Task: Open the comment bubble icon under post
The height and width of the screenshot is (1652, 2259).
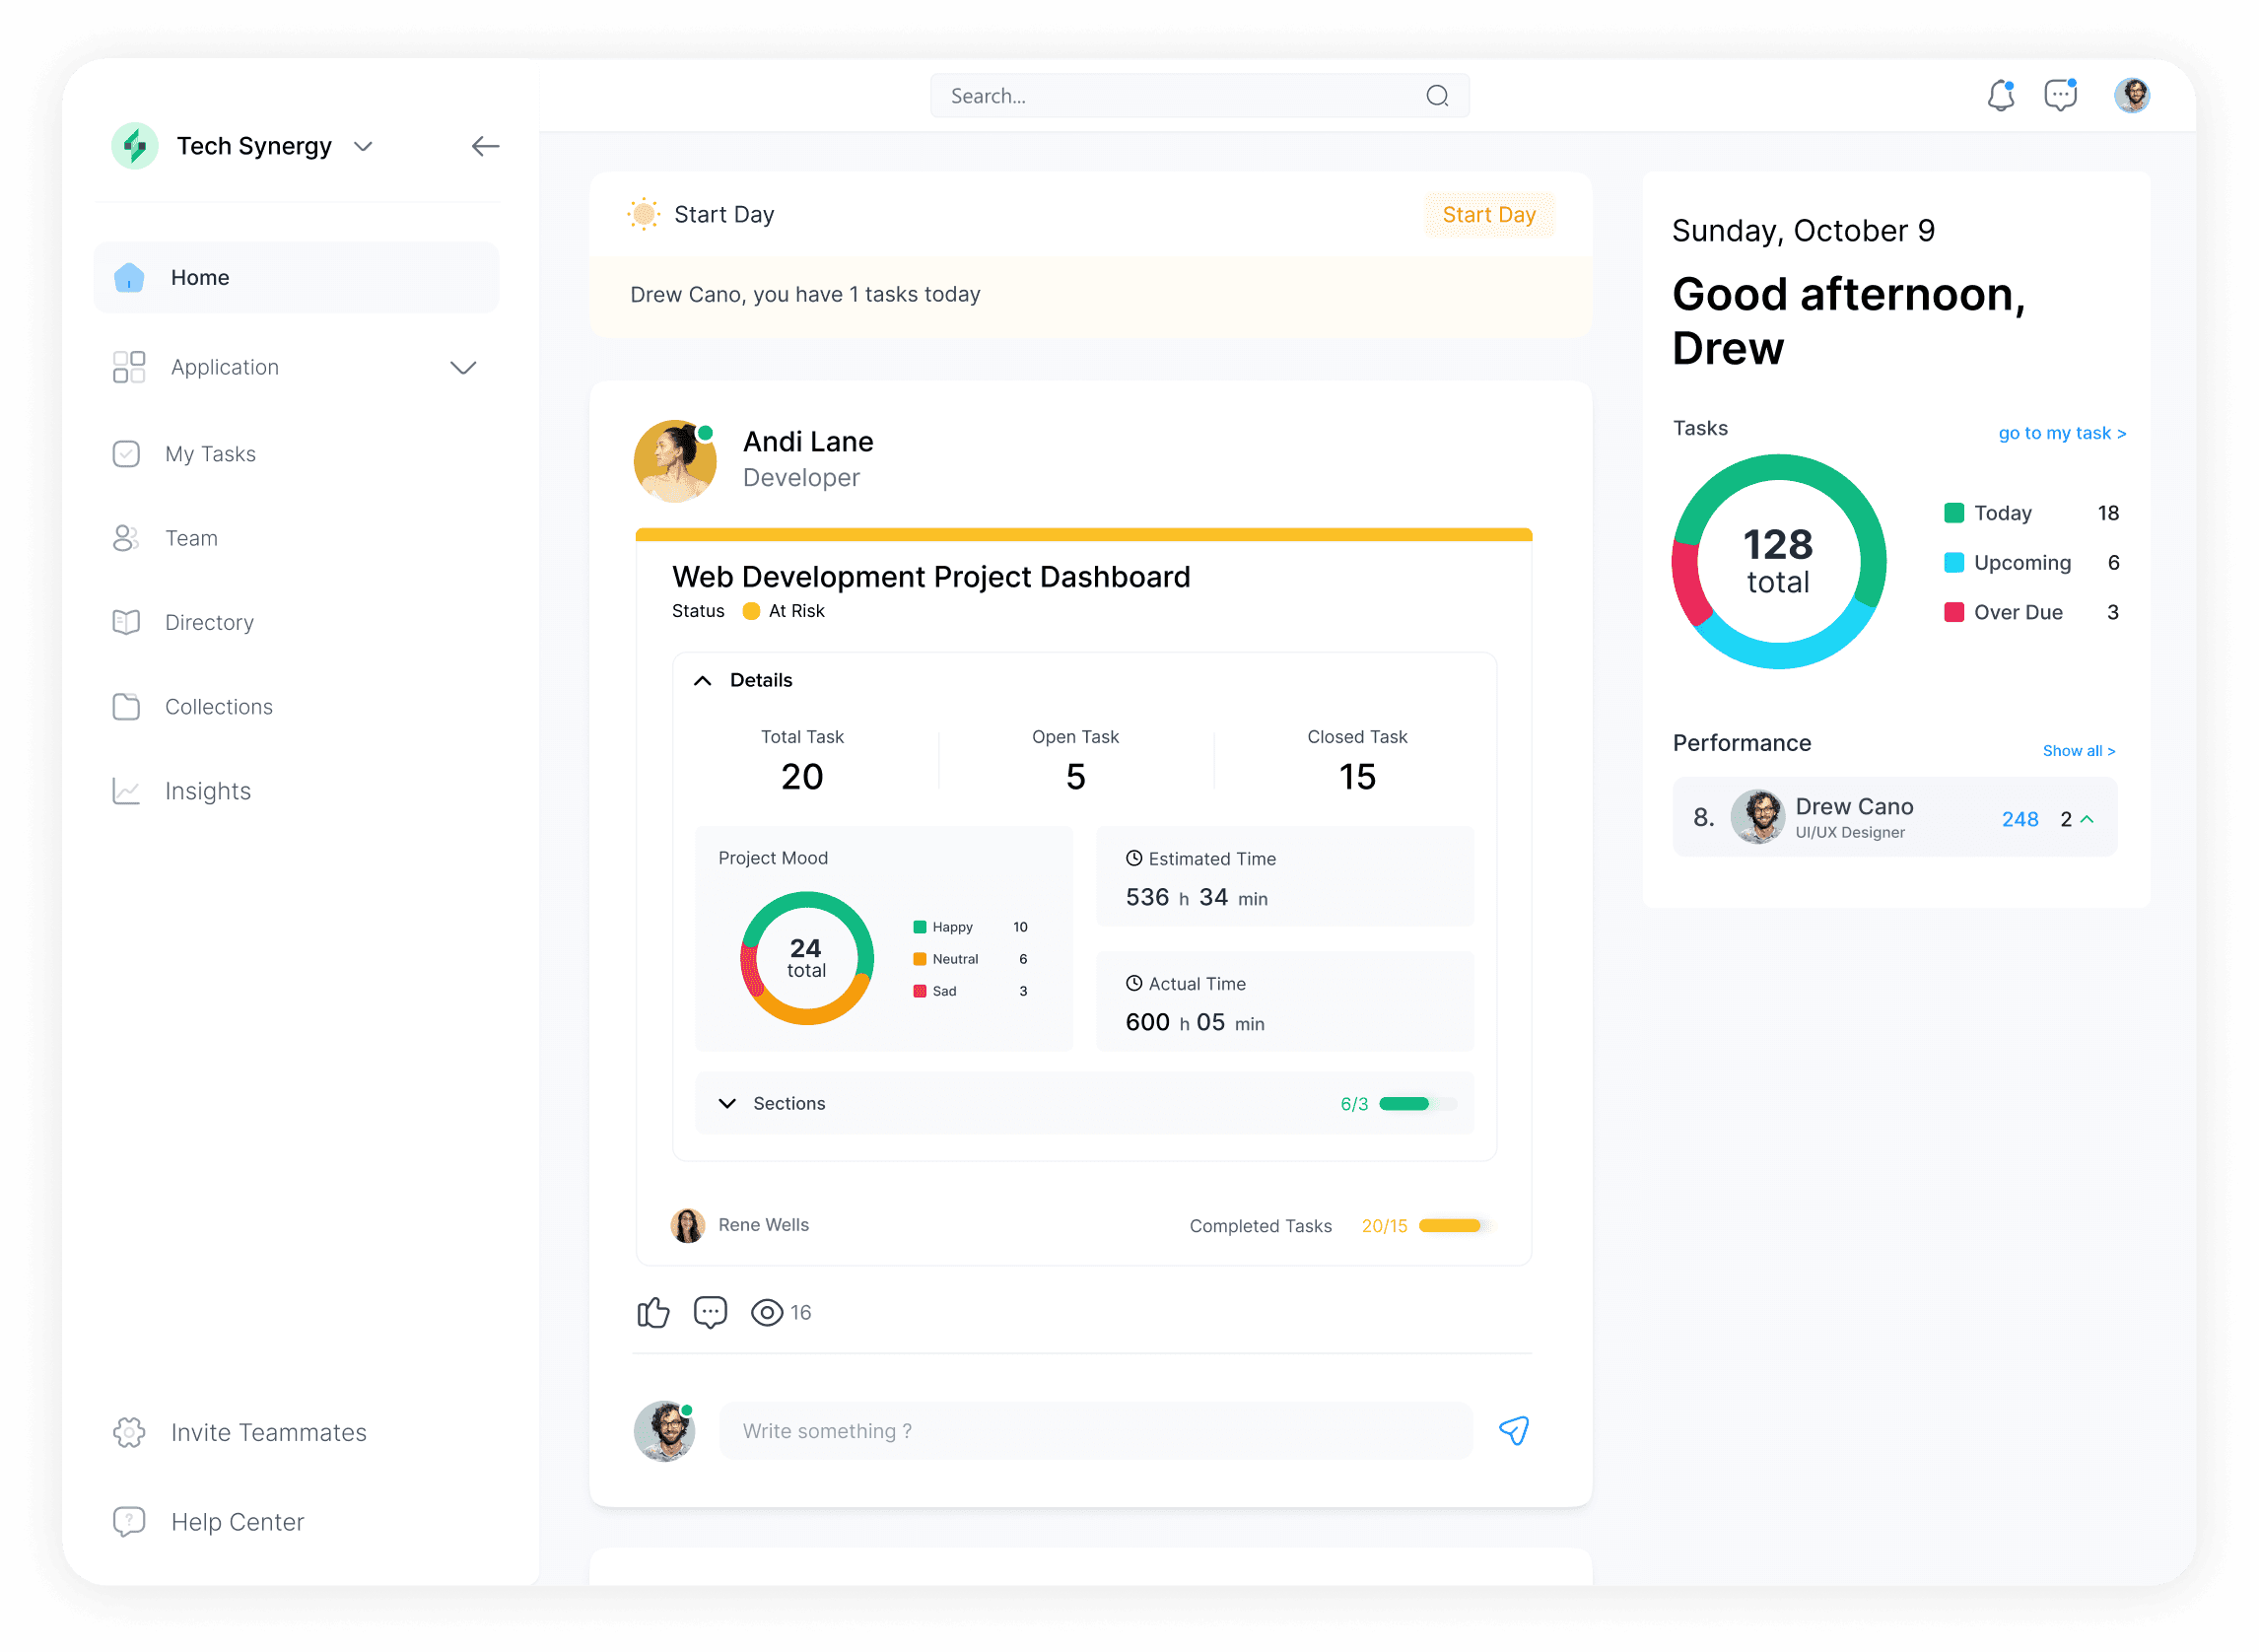Action: tap(710, 1312)
